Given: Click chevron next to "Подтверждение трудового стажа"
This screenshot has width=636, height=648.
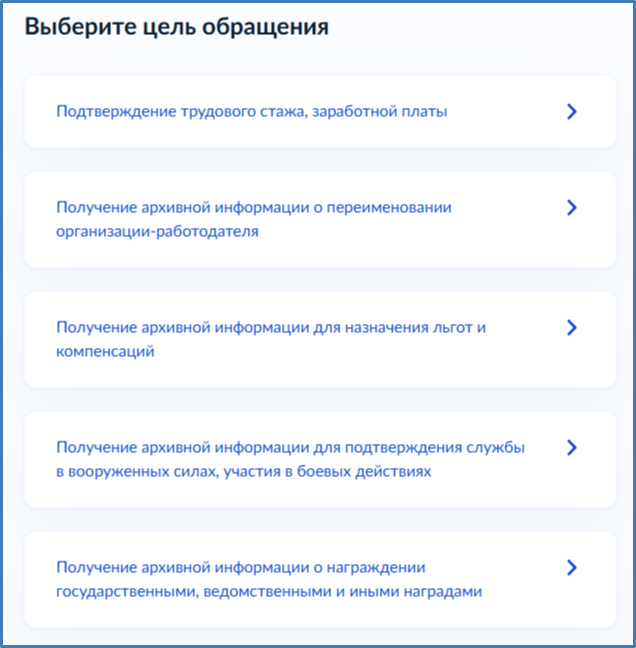Looking at the screenshot, I should 571,111.
